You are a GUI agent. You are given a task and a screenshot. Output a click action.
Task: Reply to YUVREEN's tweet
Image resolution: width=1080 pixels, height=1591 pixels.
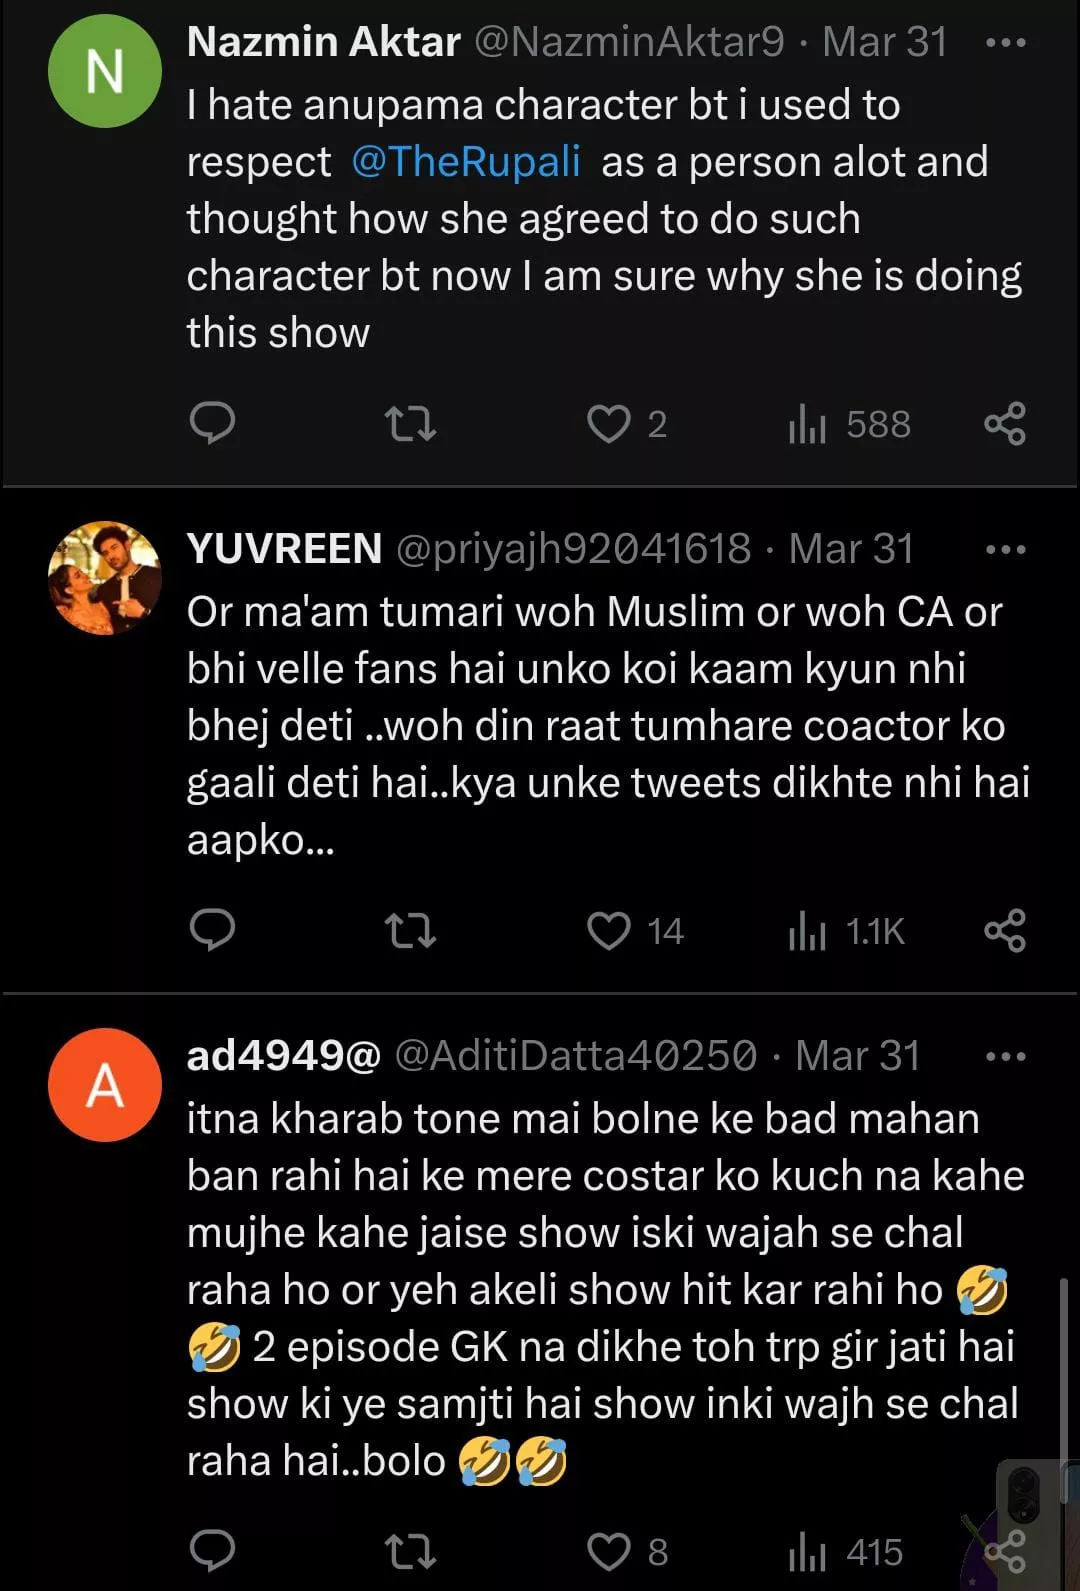tap(212, 930)
